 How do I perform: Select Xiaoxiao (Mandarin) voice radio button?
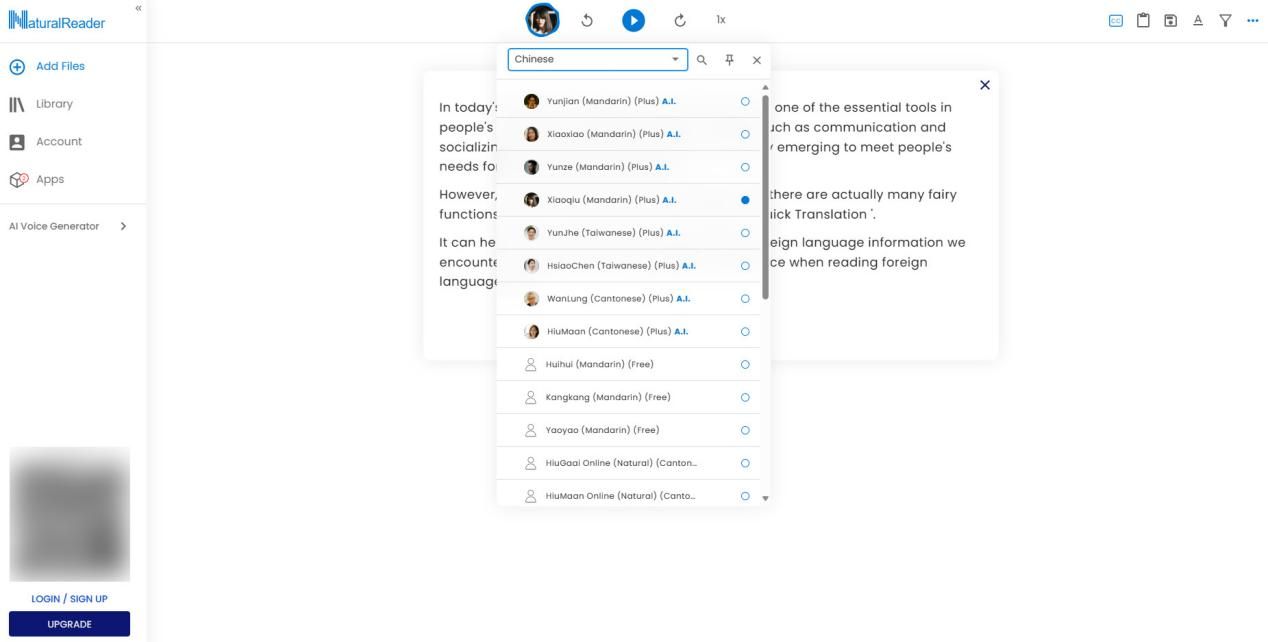745,134
